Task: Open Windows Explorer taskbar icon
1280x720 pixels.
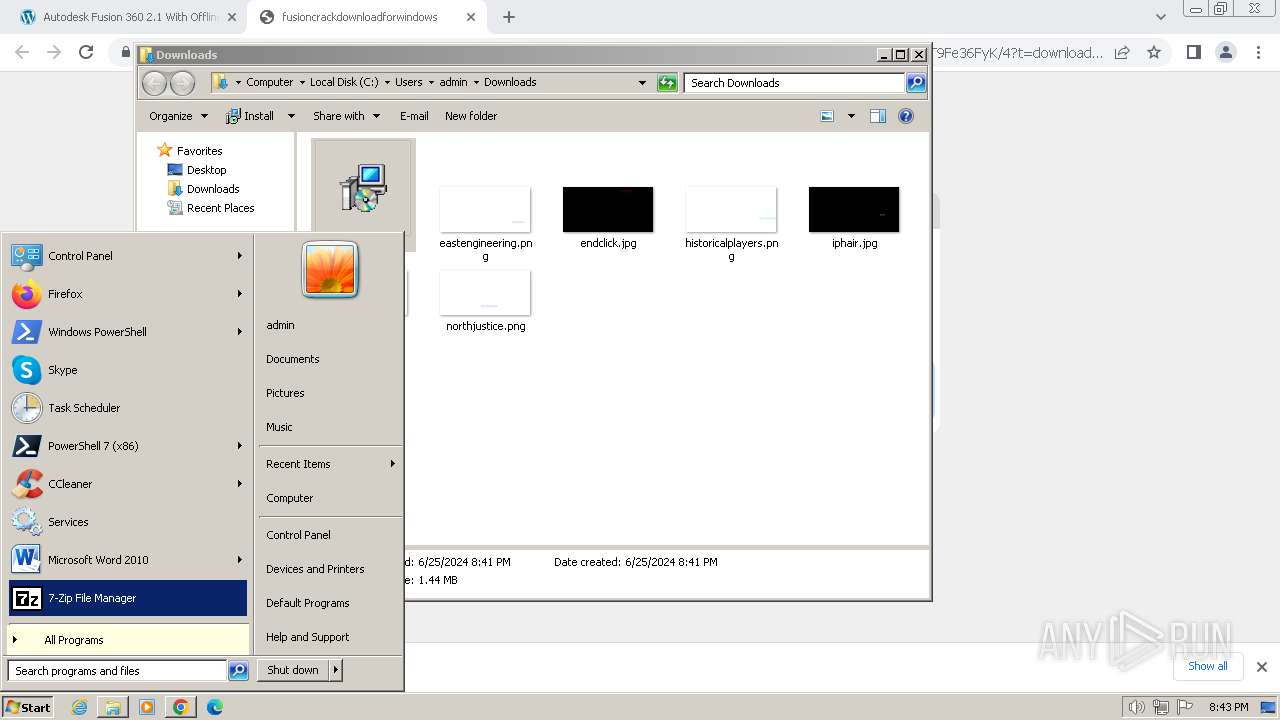Action: (113, 707)
